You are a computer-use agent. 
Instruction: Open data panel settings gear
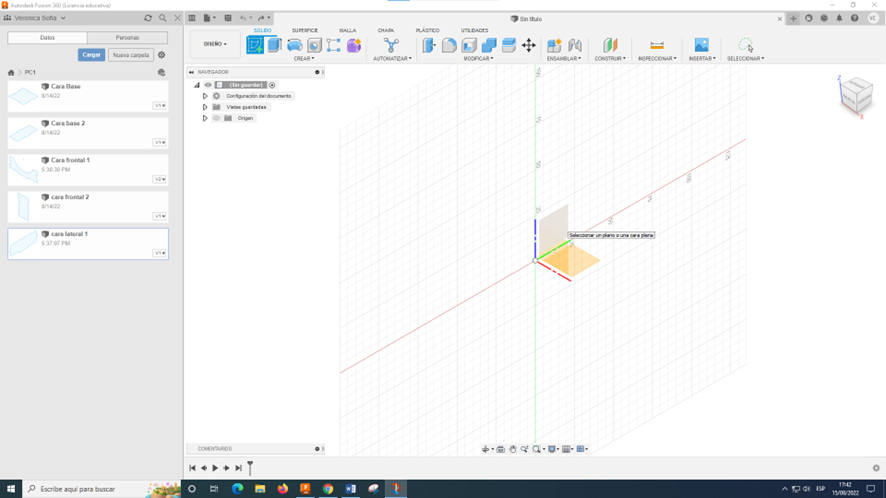[x=162, y=55]
